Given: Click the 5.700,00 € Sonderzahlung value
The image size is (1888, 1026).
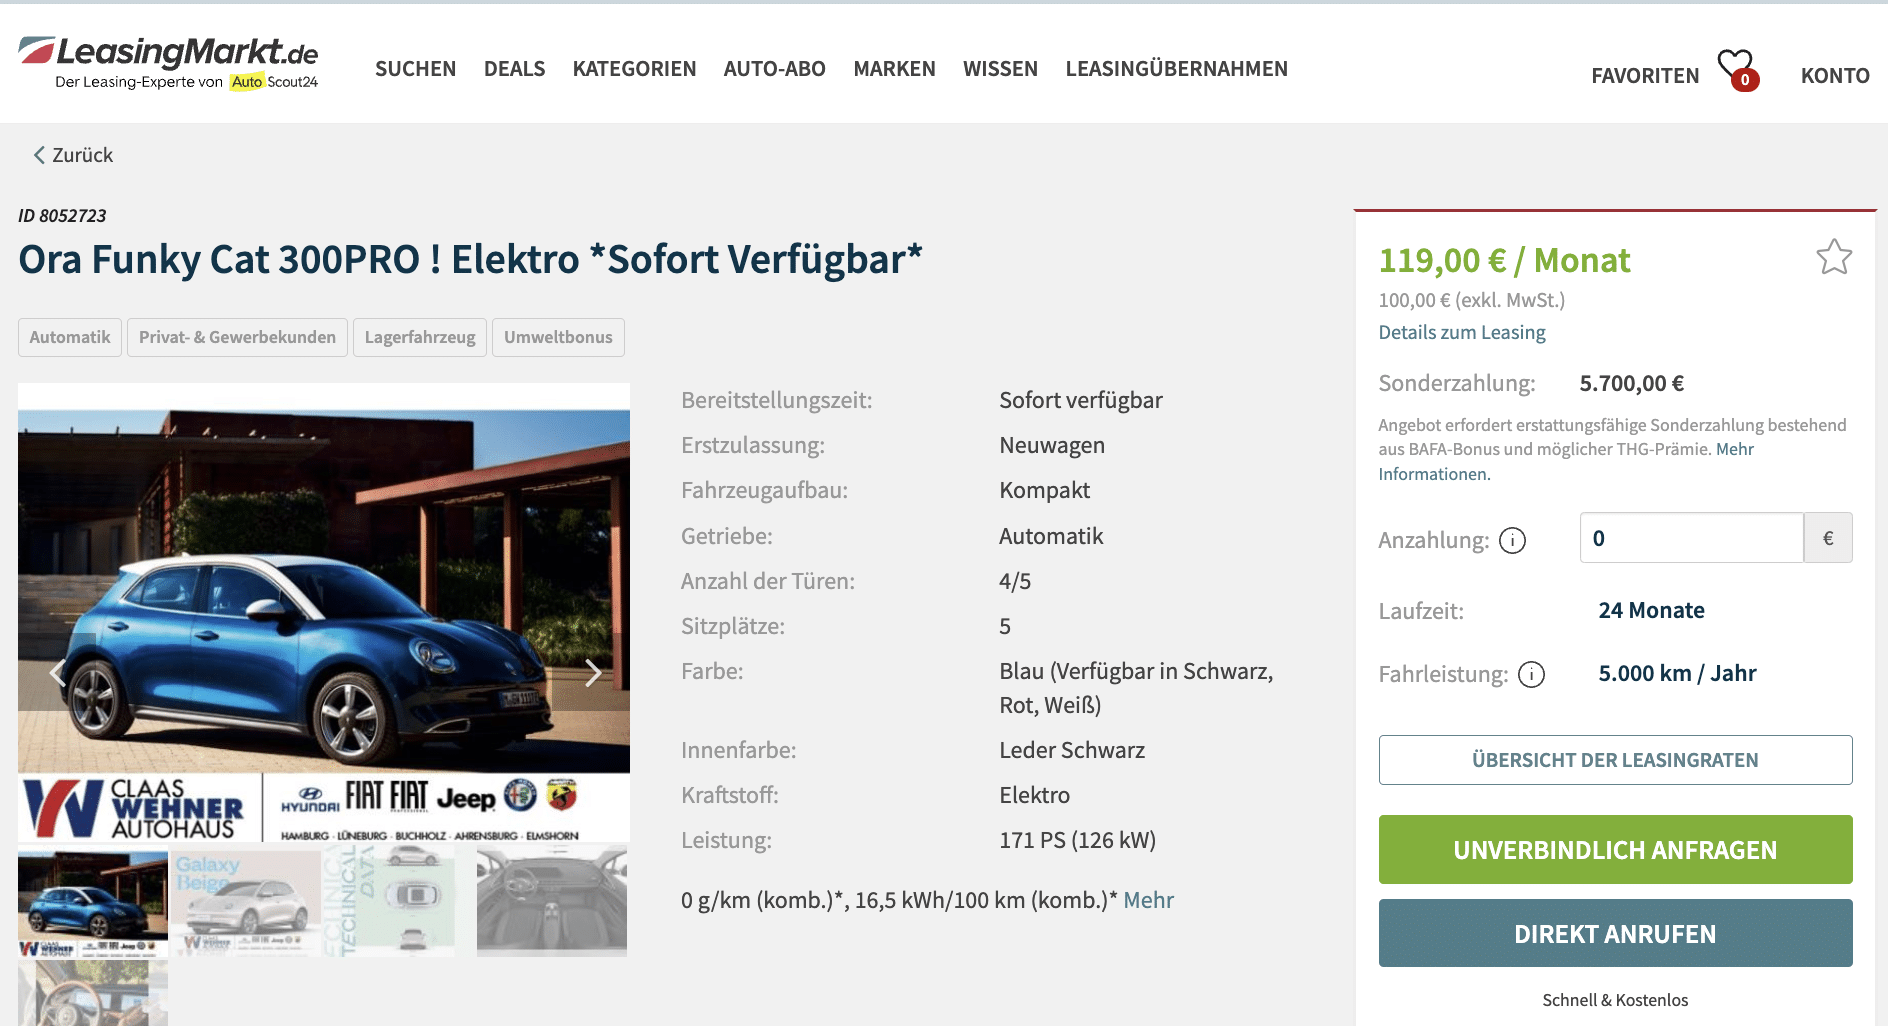Looking at the screenshot, I should click(x=1631, y=383).
